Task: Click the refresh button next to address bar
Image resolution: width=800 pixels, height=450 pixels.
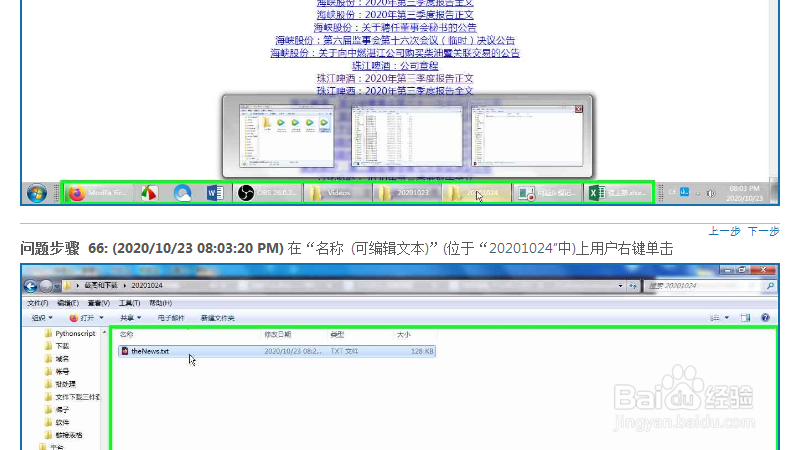Action: coord(633,286)
